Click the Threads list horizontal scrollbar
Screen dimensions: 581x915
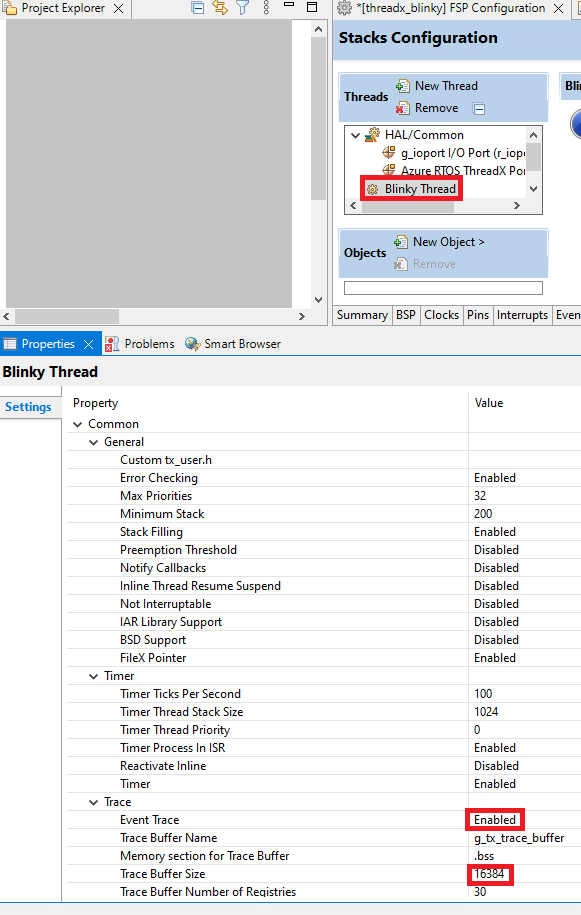pos(408,206)
